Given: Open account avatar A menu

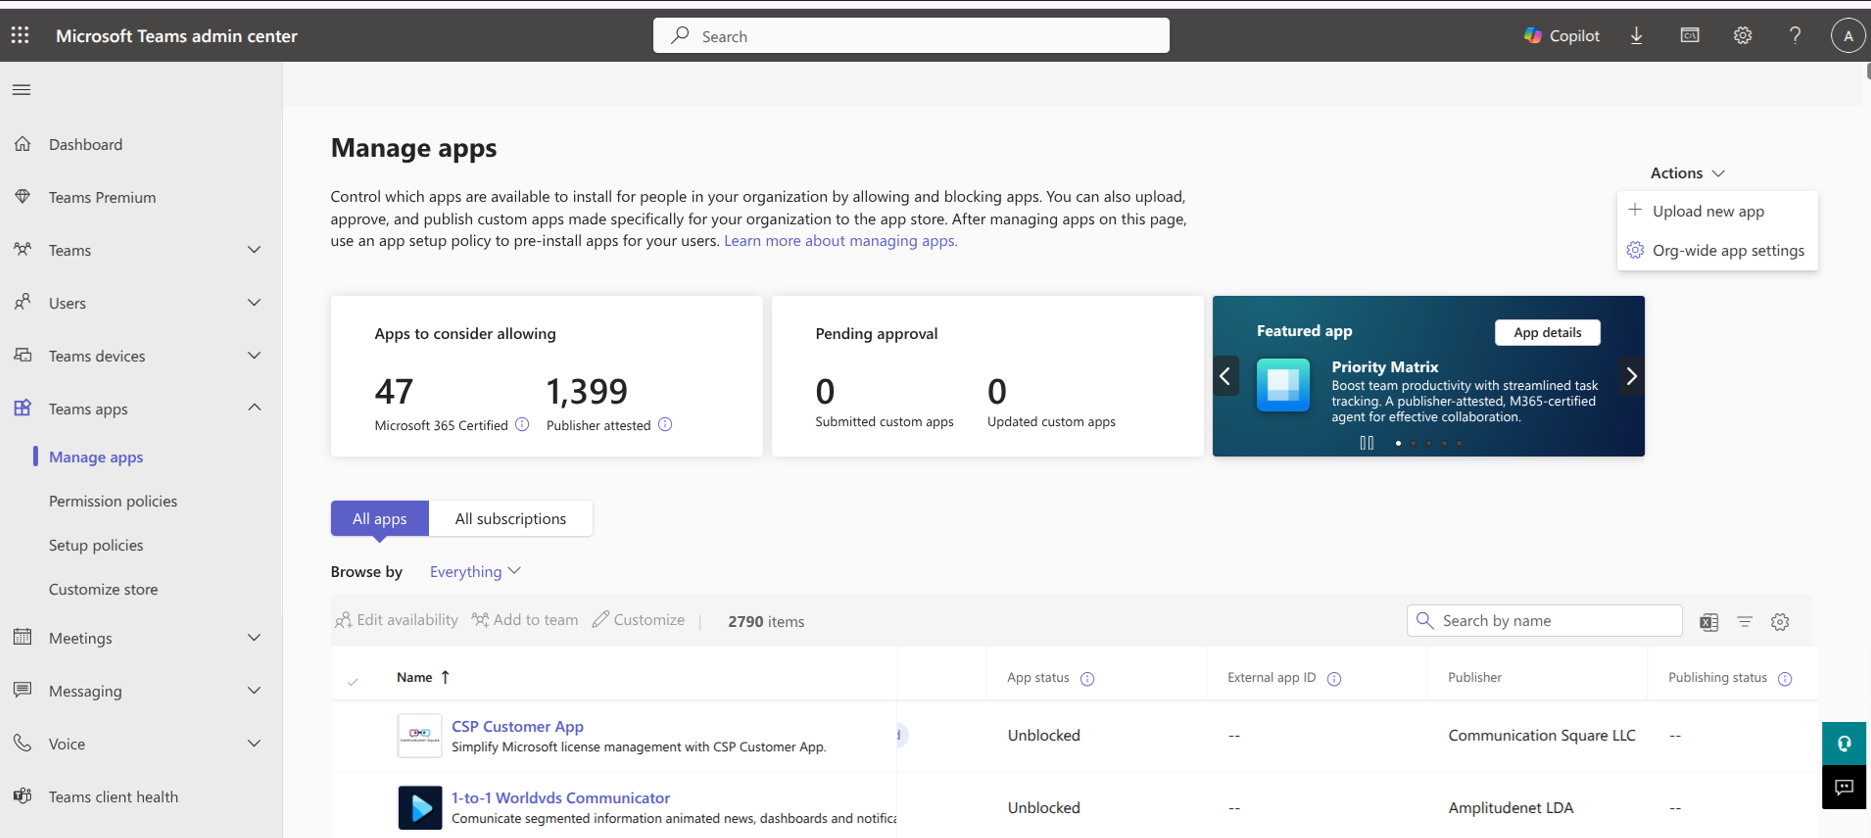Looking at the screenshot, I should (x=1848, y=36).
